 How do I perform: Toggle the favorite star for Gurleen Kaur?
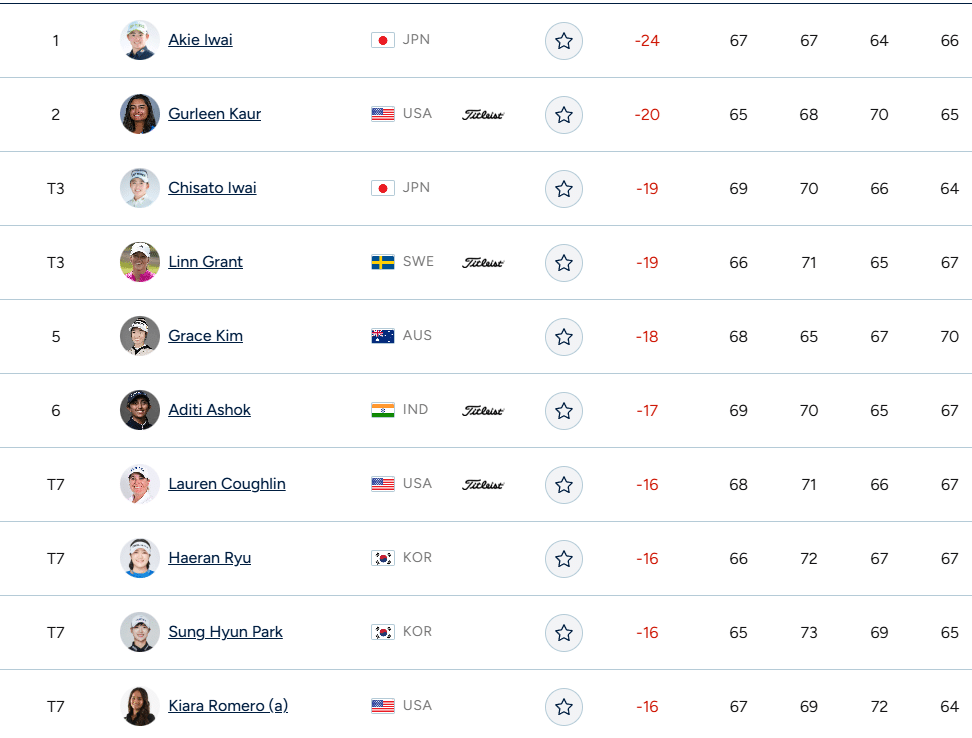[x=563, y=115]
